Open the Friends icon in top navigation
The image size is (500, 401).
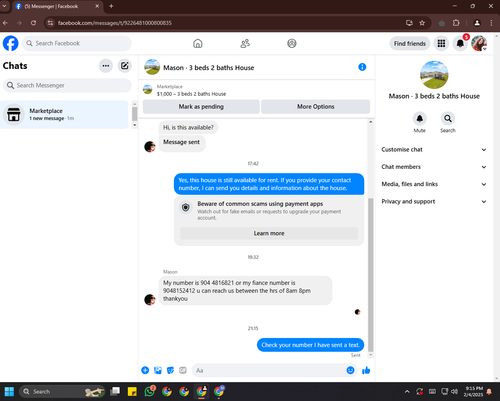click(x=245, y=43)
